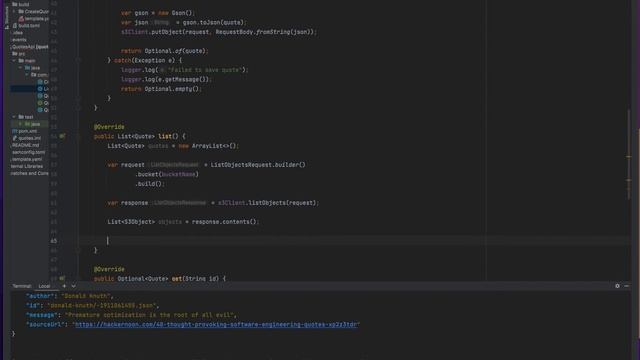Image resolution: width=640 pixels, height=360 pixels.
Task: Click the fold marker next to catch block
Action: (x=78, y=60)
